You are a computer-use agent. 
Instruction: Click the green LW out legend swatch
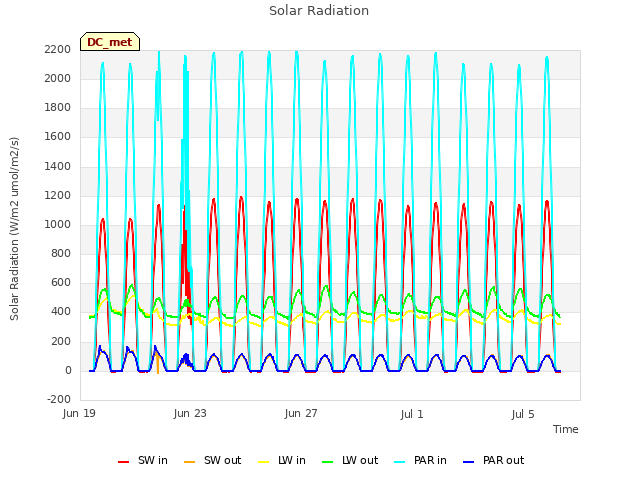(327, 462)
